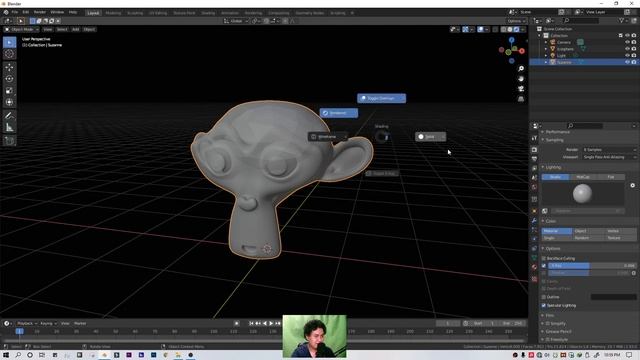Select the Add Cube tool
This screenshot has width=640, height=360.
pyautogui.click(x=9, y=141)
